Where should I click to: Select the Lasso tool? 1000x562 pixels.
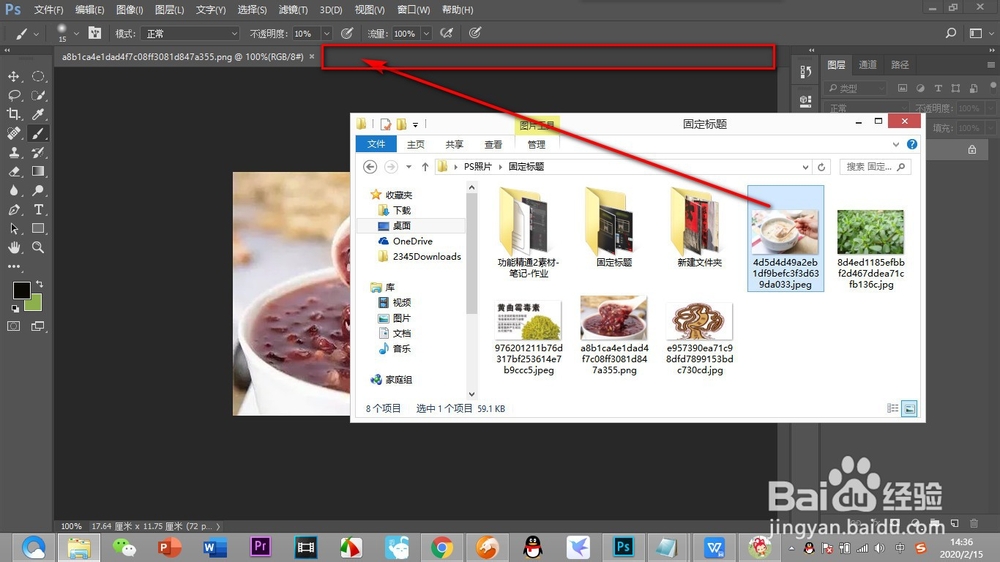13,96
